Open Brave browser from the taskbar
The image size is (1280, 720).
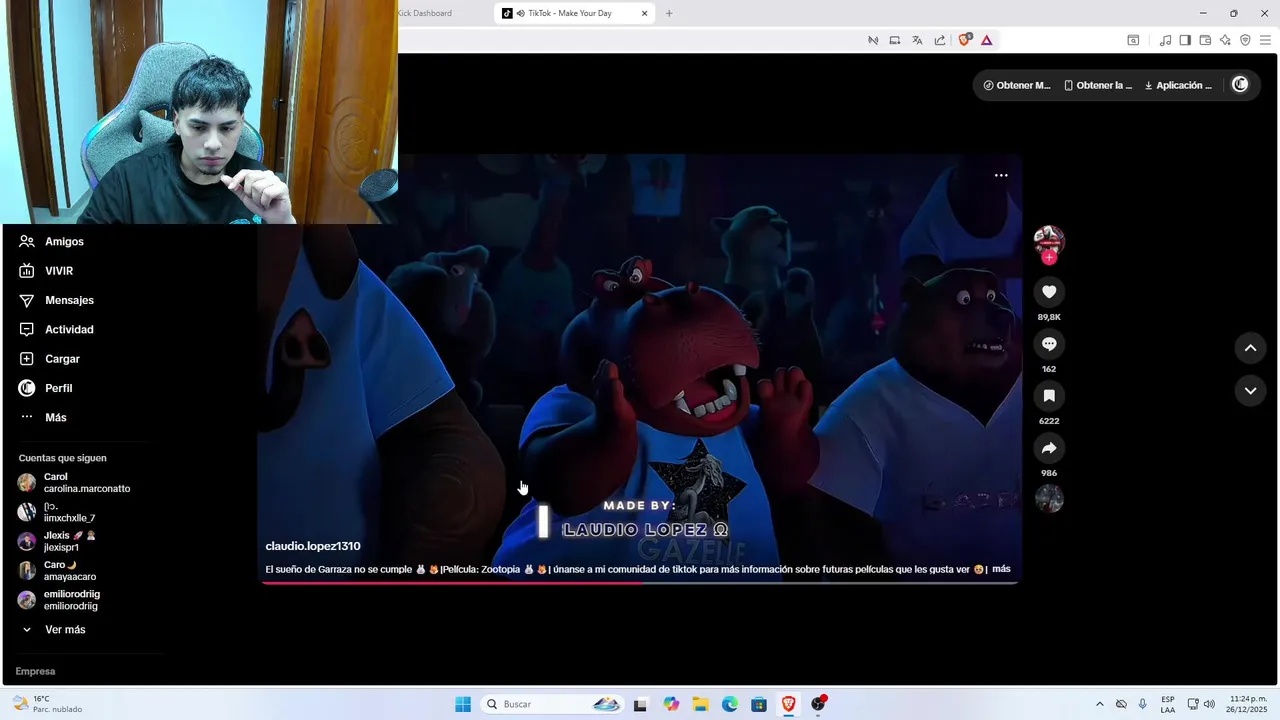point(789,704)
